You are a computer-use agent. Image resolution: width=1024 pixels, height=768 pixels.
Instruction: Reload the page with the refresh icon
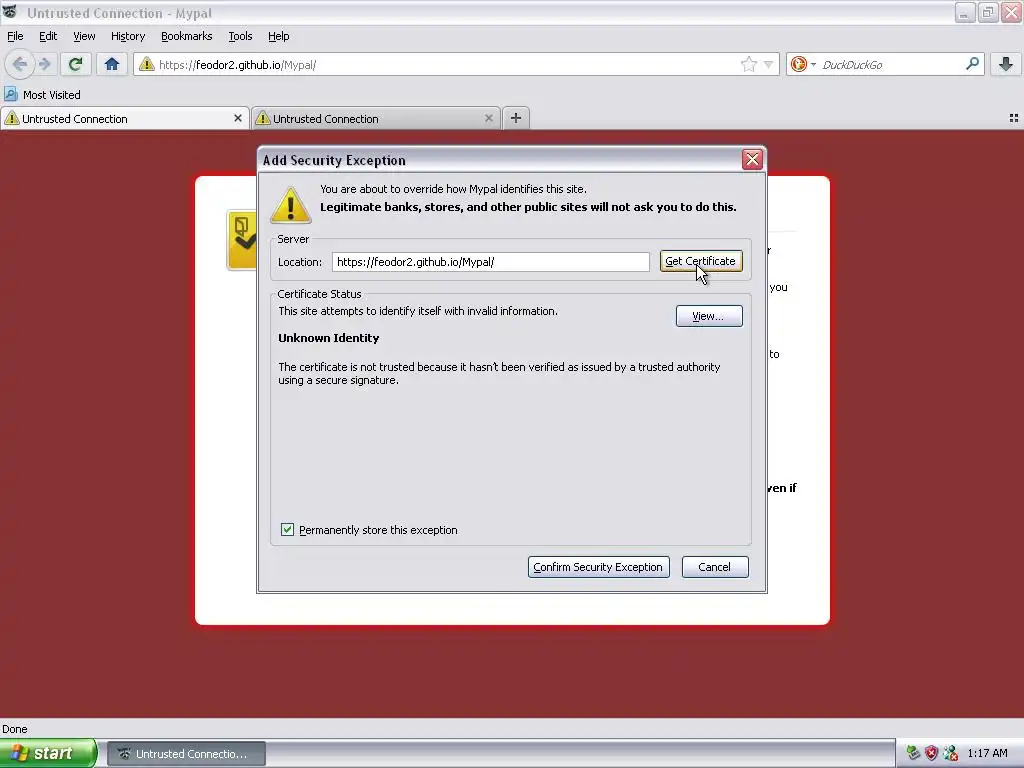(x=75, y=64)
